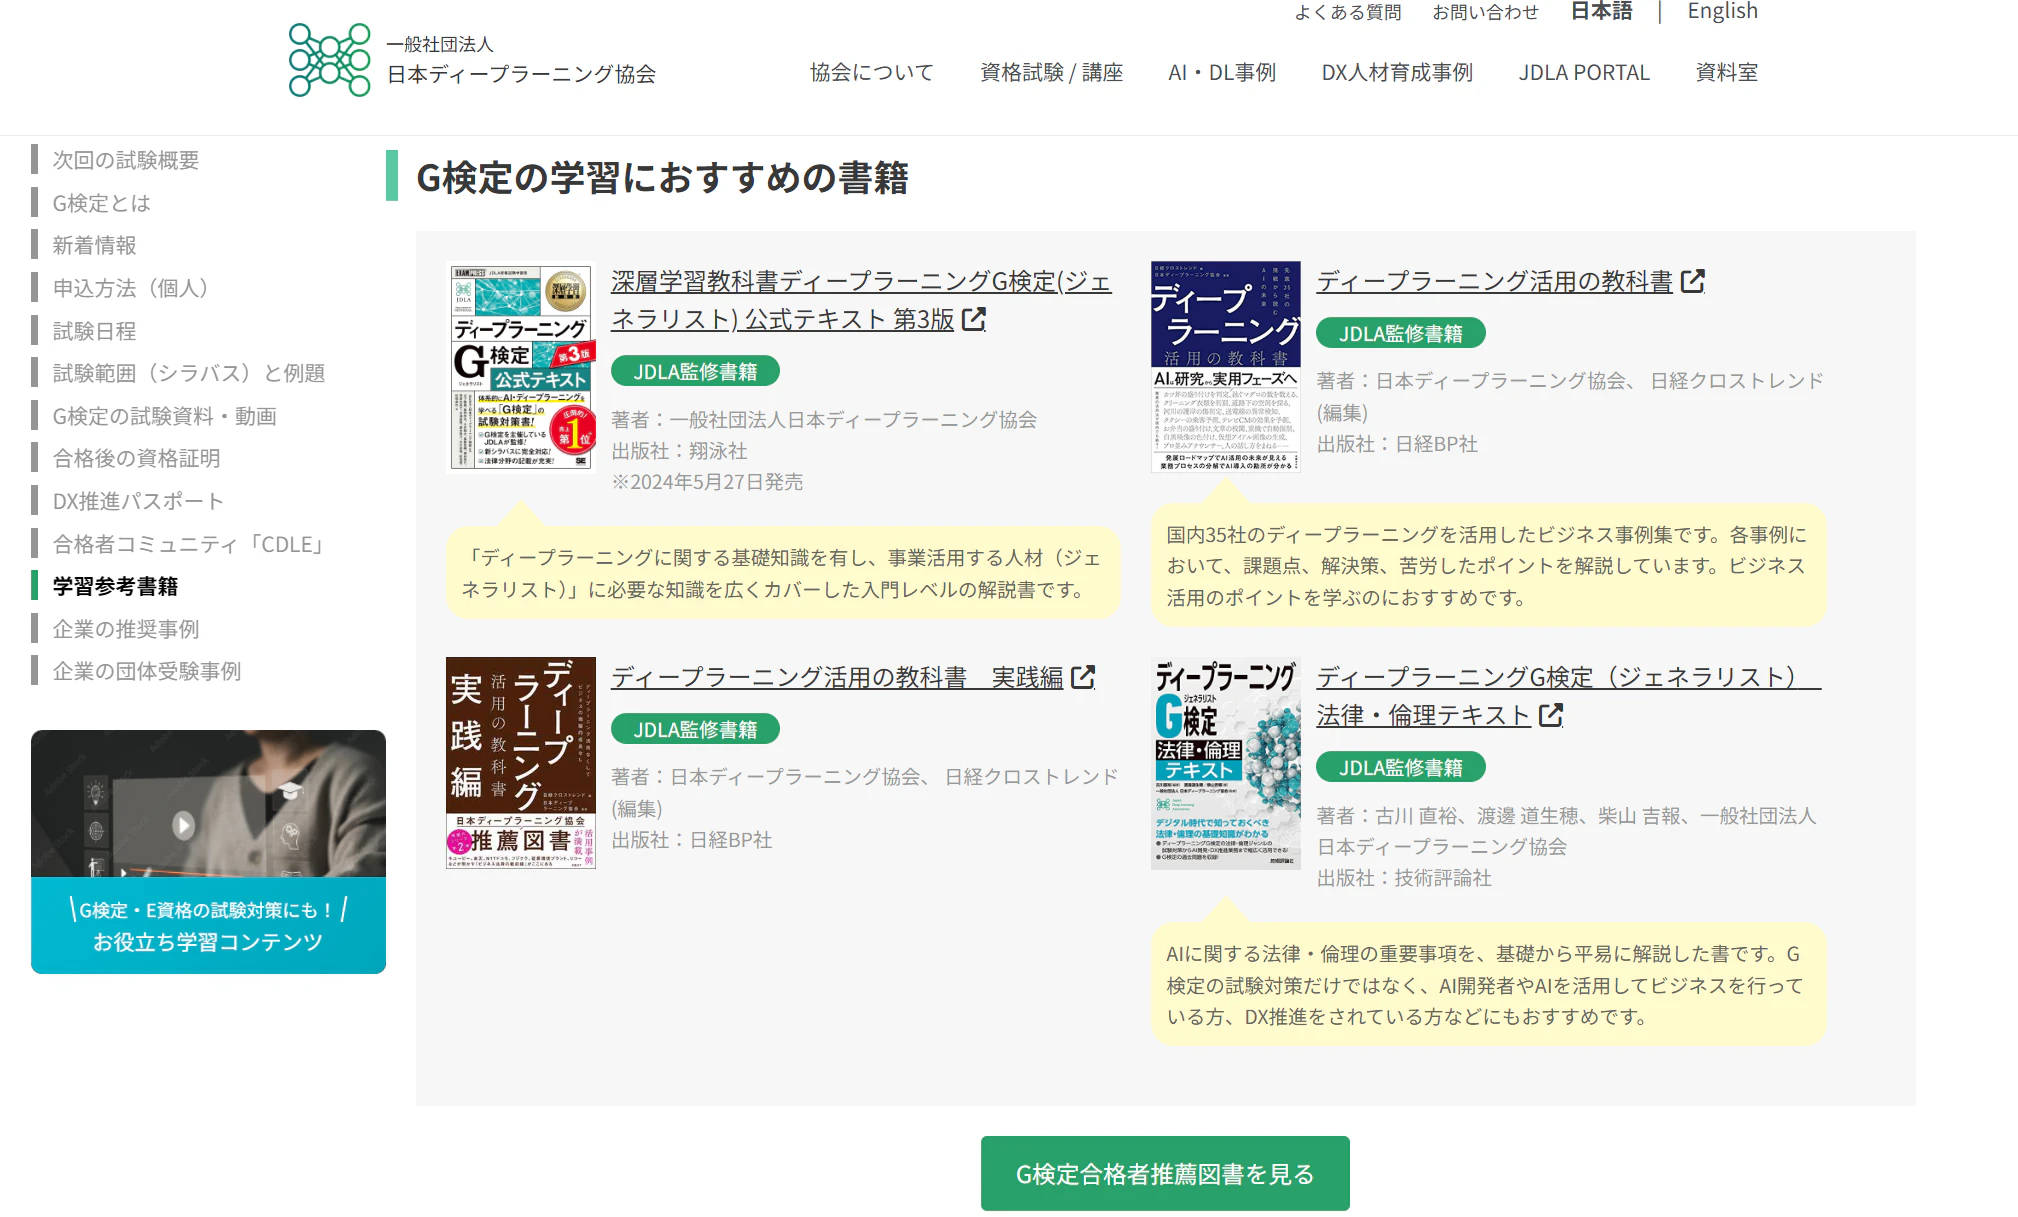Open ディープラーニング活用の教科書 実践編 link
Viewport: 2018px width, 1217px height.
click(837, 678)
